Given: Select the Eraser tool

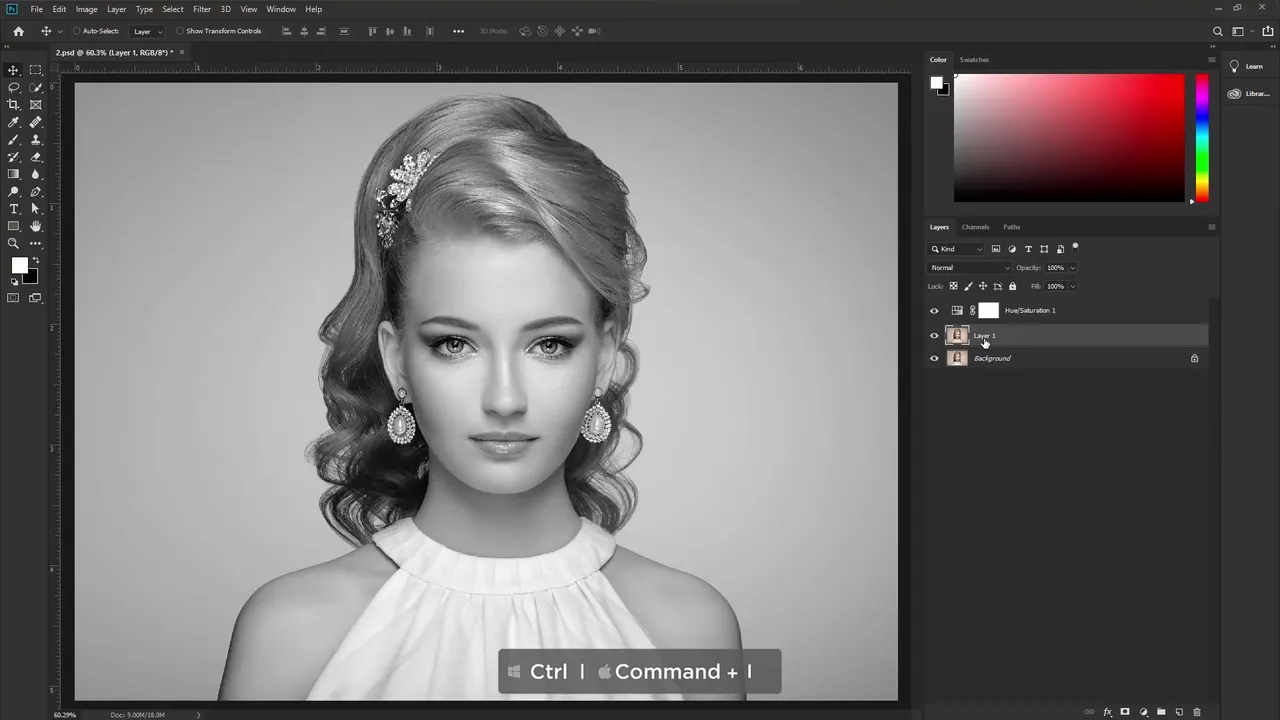Looking at the screenshot, I should pos(36,157).
